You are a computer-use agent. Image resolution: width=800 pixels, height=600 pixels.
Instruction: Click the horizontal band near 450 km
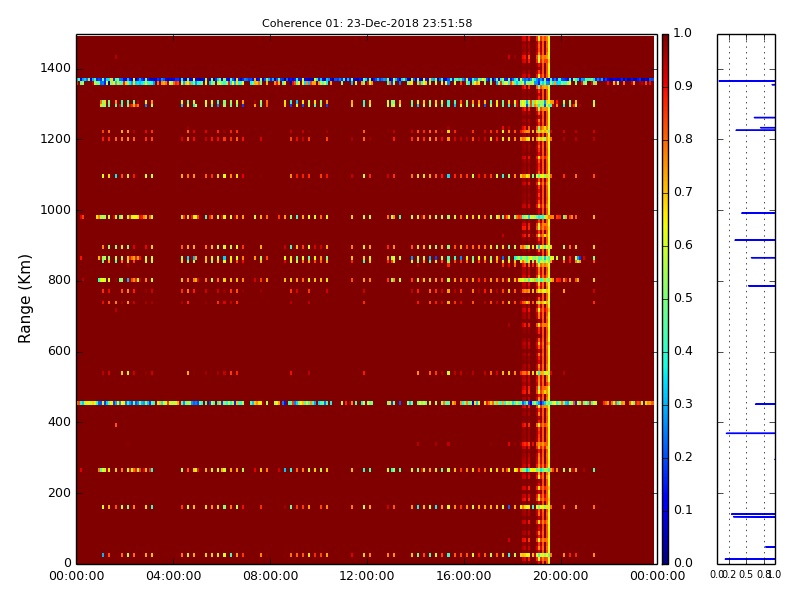[300, 403]
